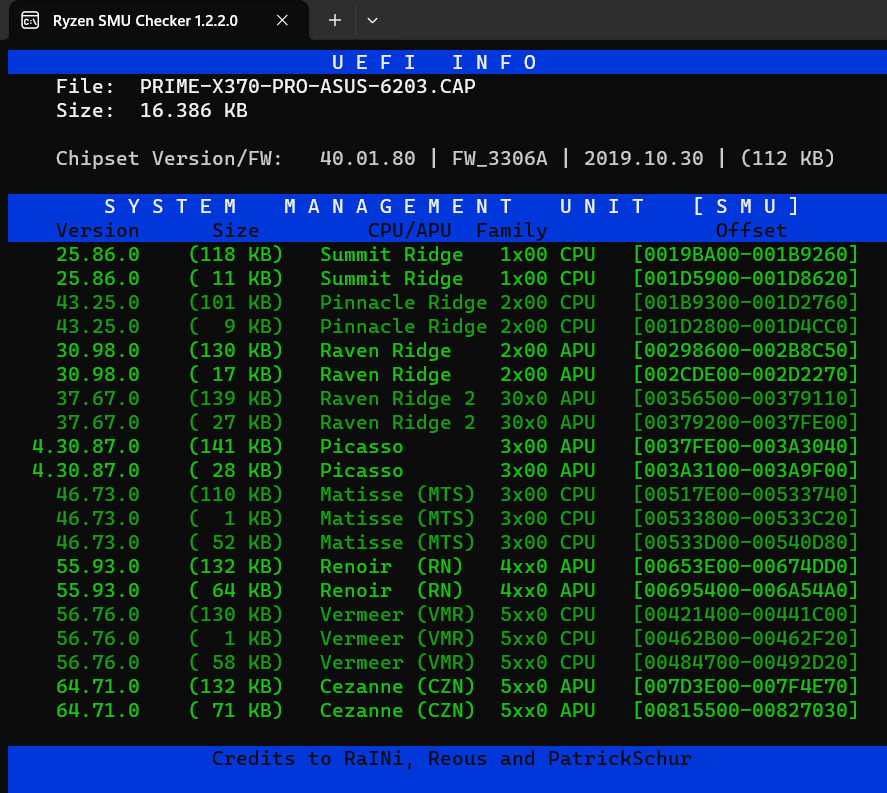Screen dimensions: 887x793
Task: Click offset [007D3E00-007F4E70]
Action: (746, 687)
